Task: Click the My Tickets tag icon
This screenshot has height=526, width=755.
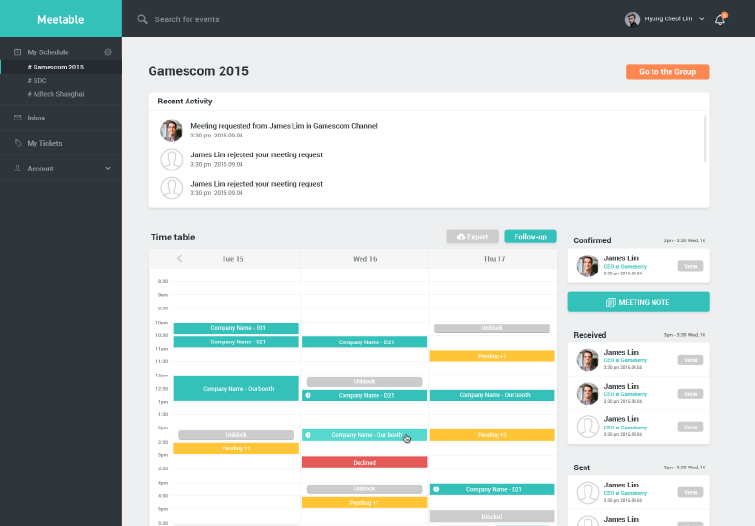Action: click(x=18, y=143)
